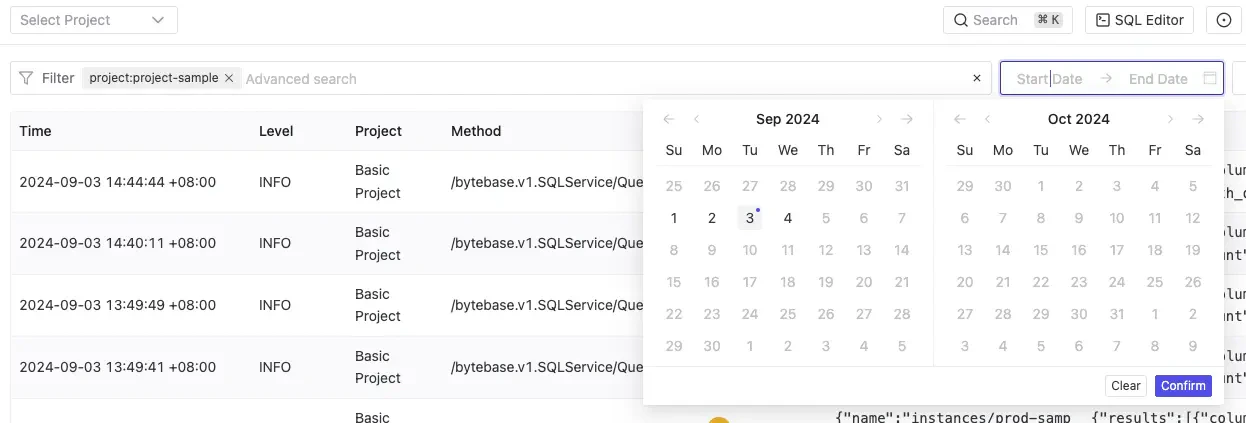
Task: Click the 2024-09-03 14:44:44 +08:00 timestamp
Action: [118, 182]
